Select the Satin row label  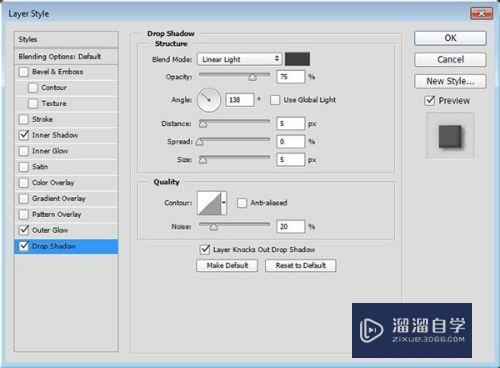[x=40, y=167]
